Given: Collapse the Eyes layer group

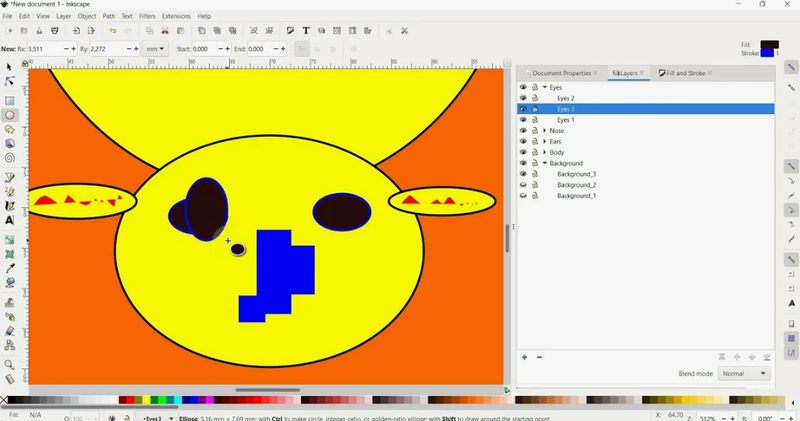Looking at the screenshot, I should tap(544, 87).
